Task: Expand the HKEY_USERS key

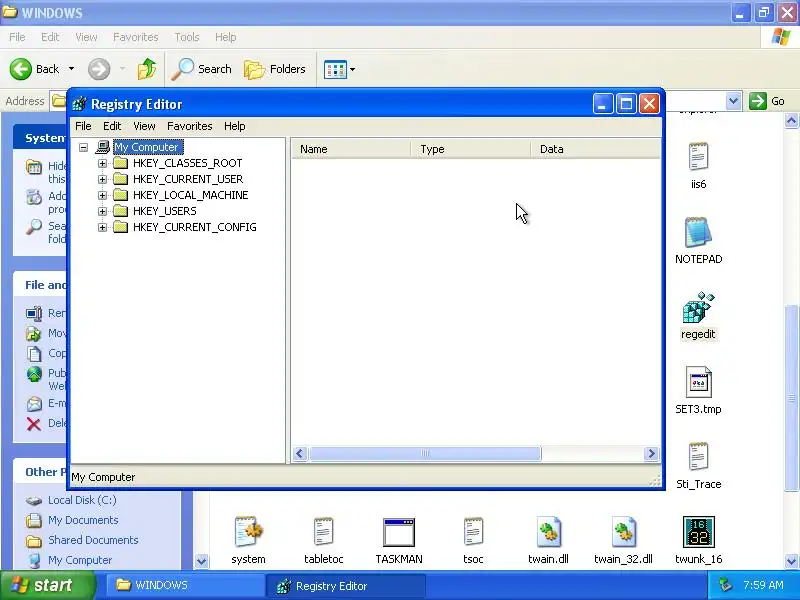Action: tap(103, 211)
